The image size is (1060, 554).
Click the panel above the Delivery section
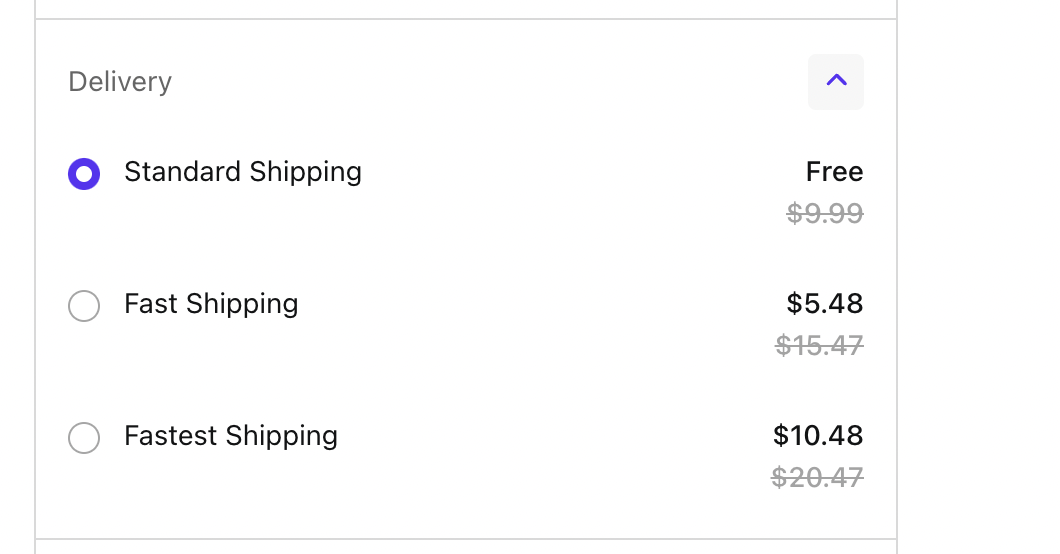[x=466, y=8]
